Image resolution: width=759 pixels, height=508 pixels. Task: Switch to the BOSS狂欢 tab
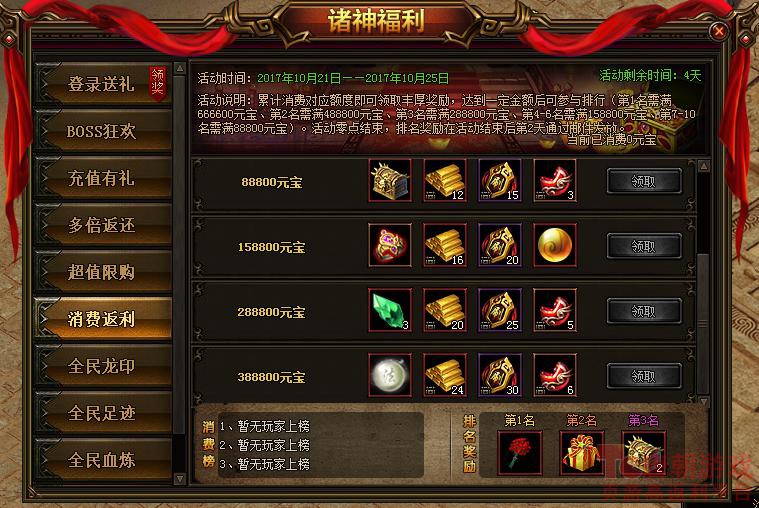coord(103,131)
